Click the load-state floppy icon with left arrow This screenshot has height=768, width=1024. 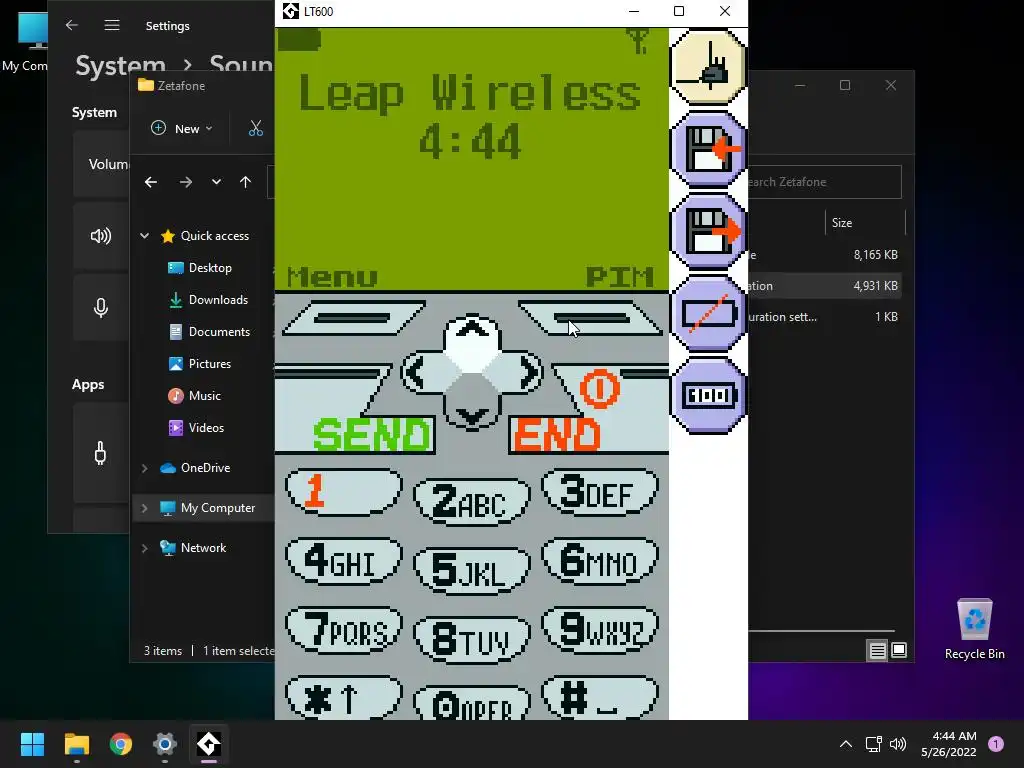point(708,148)
